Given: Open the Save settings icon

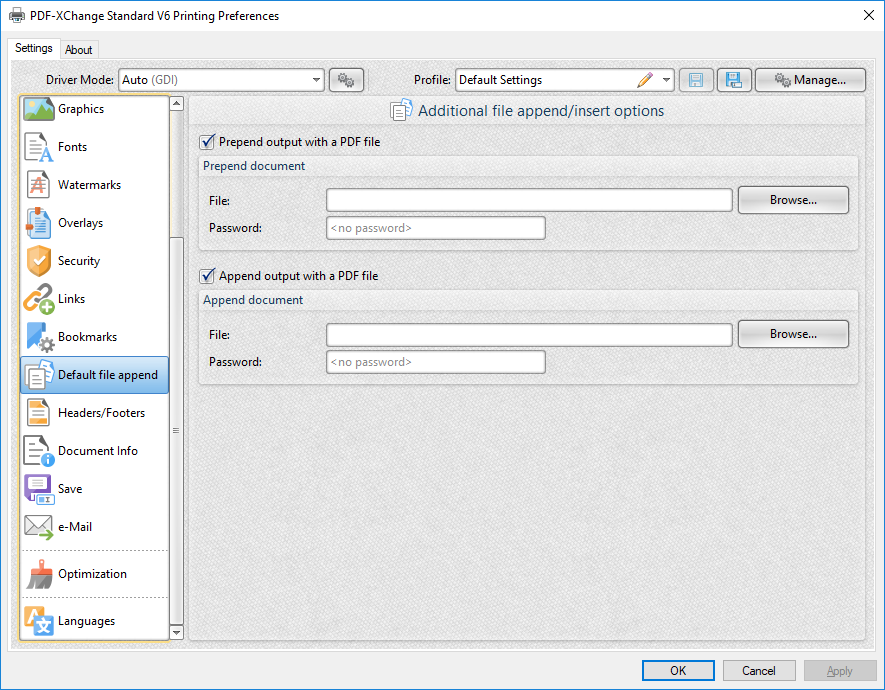Looking at the screenshot, I should coord(38,489).
